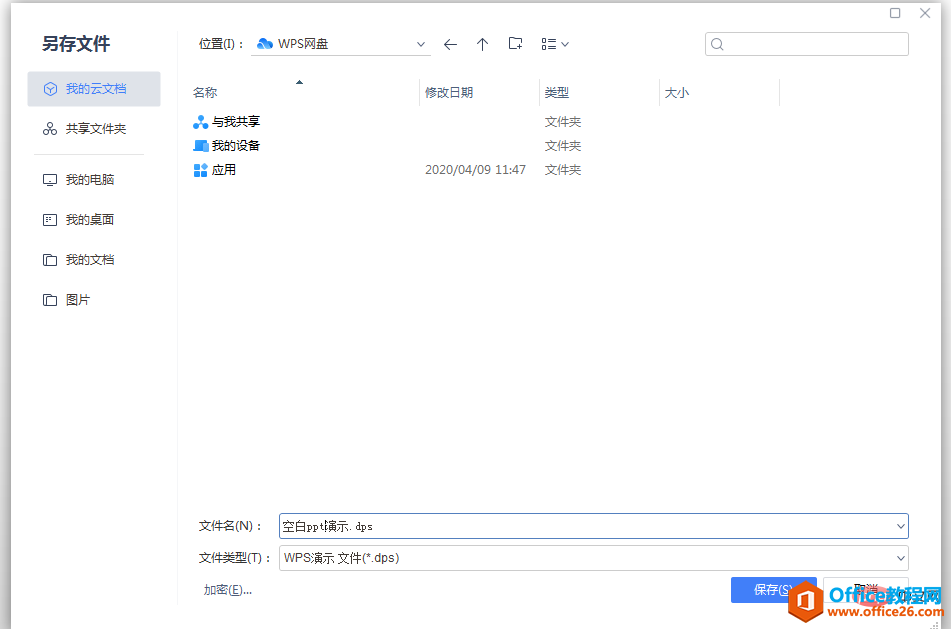Select the 我的设备 folder name
Viewport: 951px width, 629px height.
coord(236,146)
